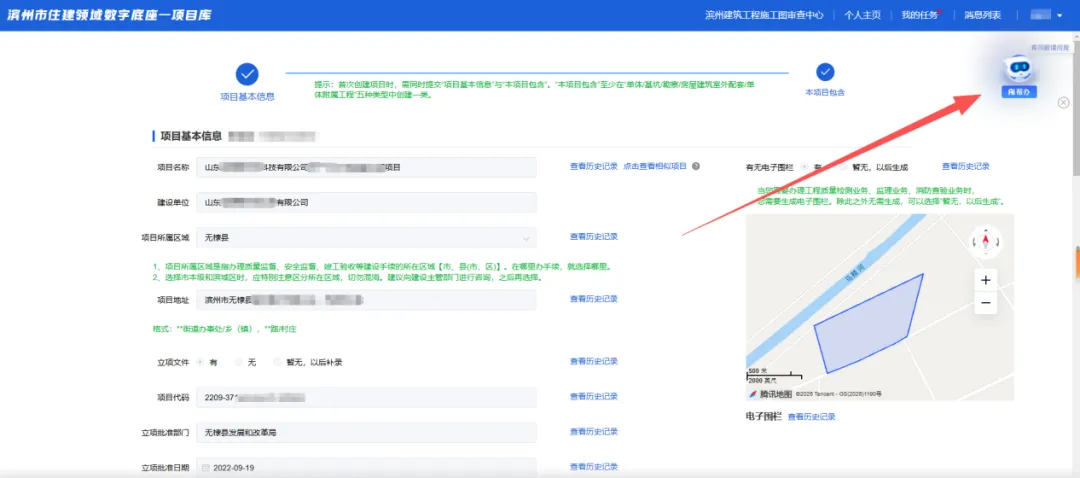Viewport: 1080px width, 478px height.
Task: Click the map compass icon
Action: [986, 241]
